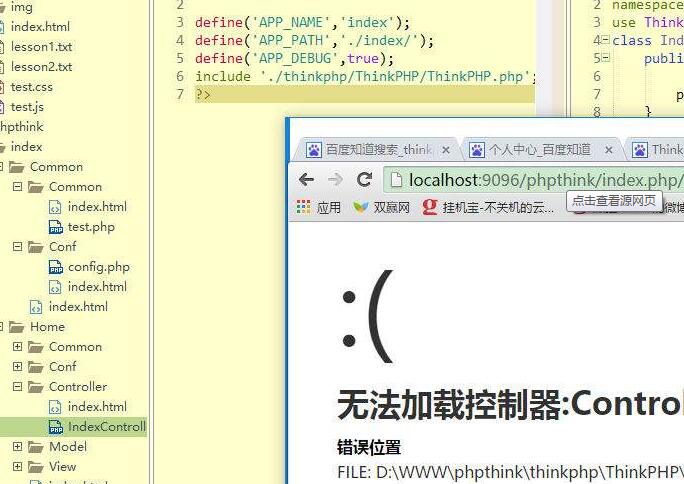Select lesson2.txt in the file tree
The image size is (684, 484).
[41, 67]
